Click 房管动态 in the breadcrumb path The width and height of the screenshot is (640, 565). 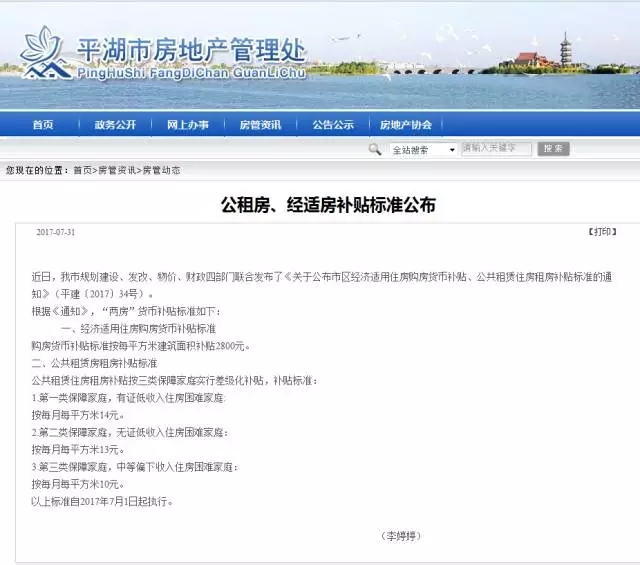pos(161,171)
